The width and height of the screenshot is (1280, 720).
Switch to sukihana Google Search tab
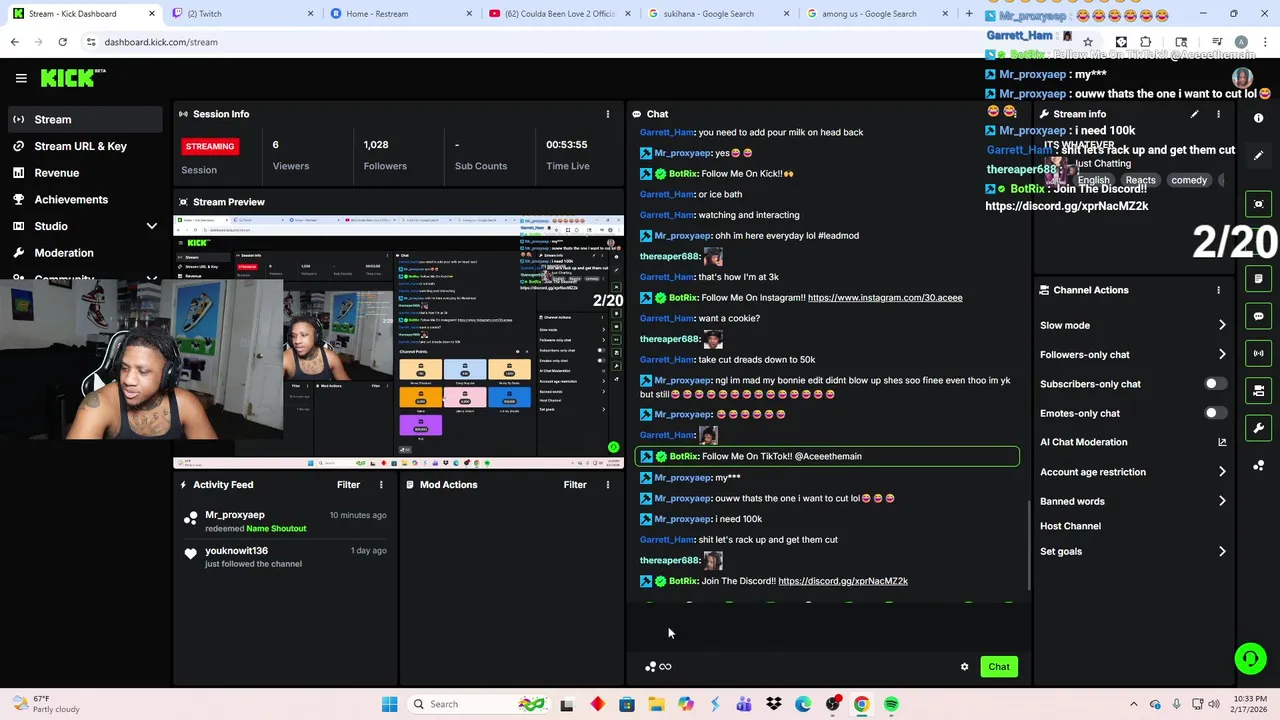tap(718, 14)
